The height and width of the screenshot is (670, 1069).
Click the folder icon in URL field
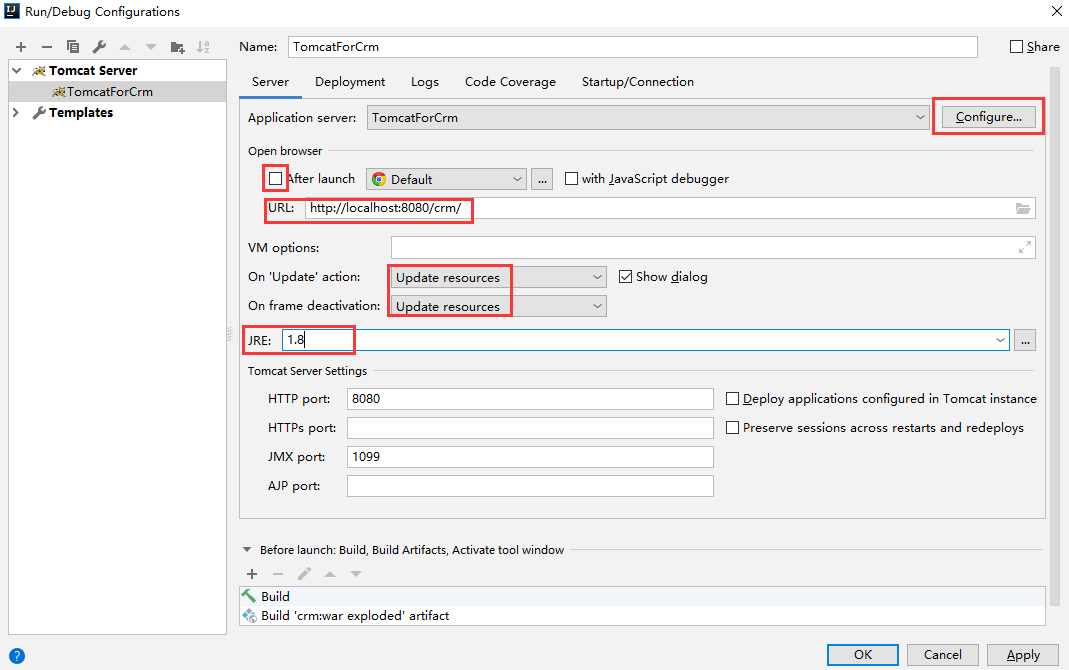click(x=1023, y=209)
